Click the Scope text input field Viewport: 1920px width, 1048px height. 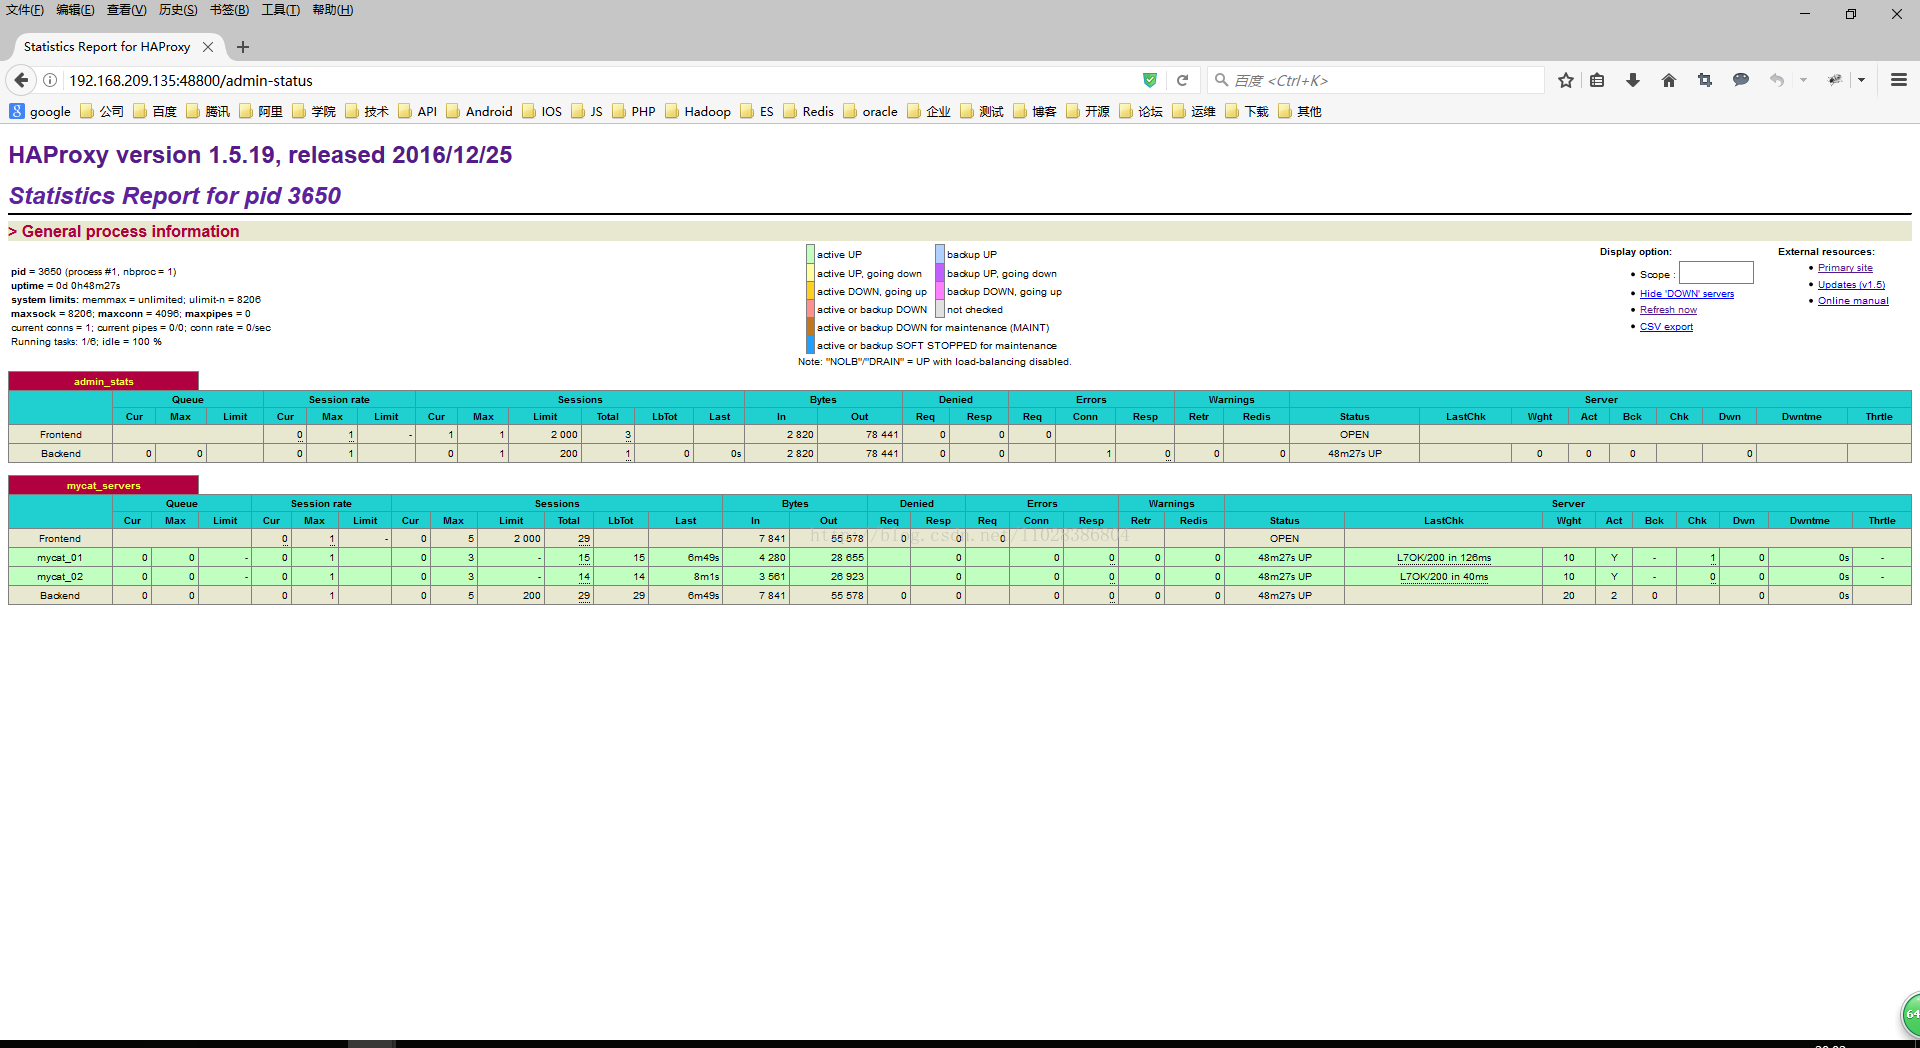pyautogui.click(x=1716, y=273)
